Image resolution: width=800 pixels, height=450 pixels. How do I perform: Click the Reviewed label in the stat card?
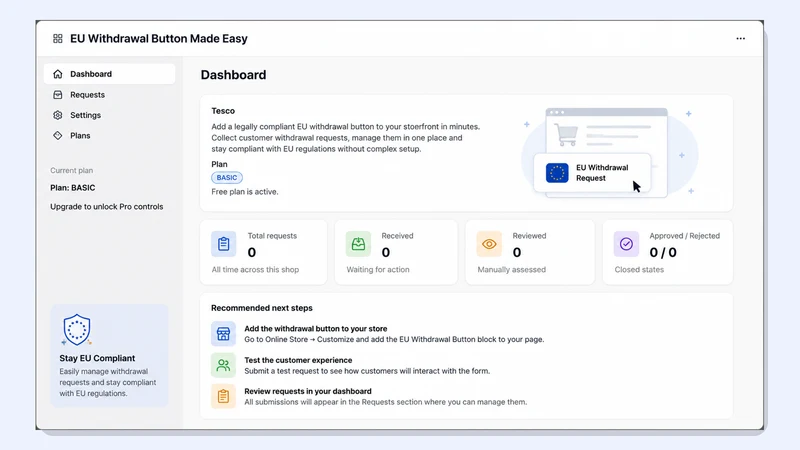529,236
